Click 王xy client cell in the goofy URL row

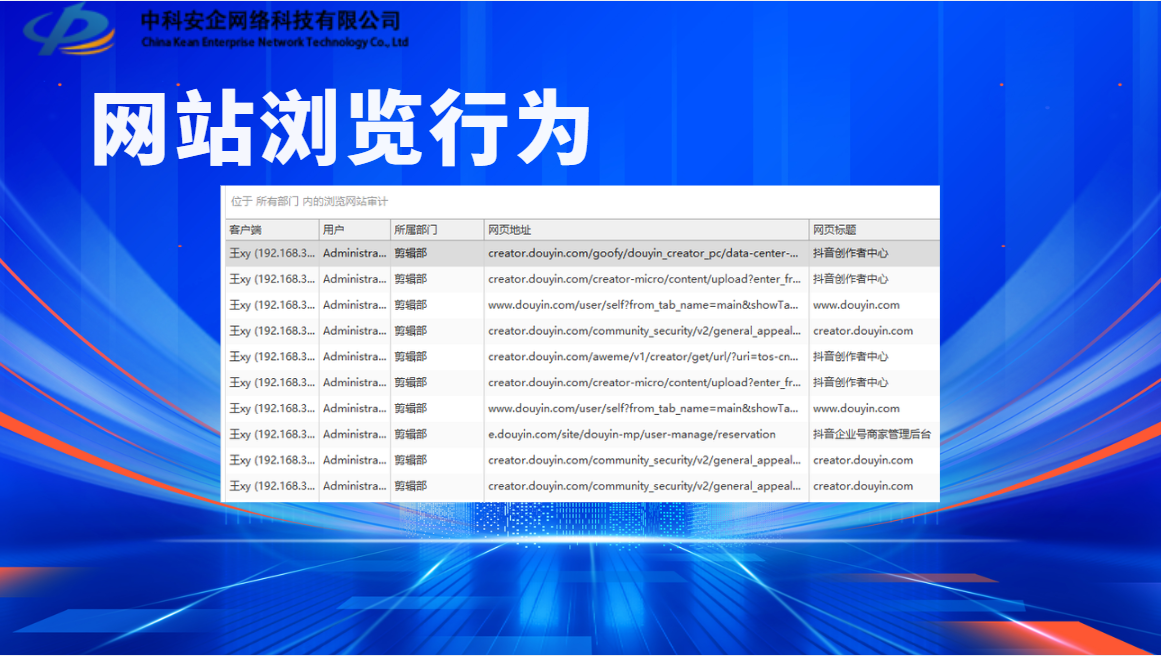coord(272,253)
